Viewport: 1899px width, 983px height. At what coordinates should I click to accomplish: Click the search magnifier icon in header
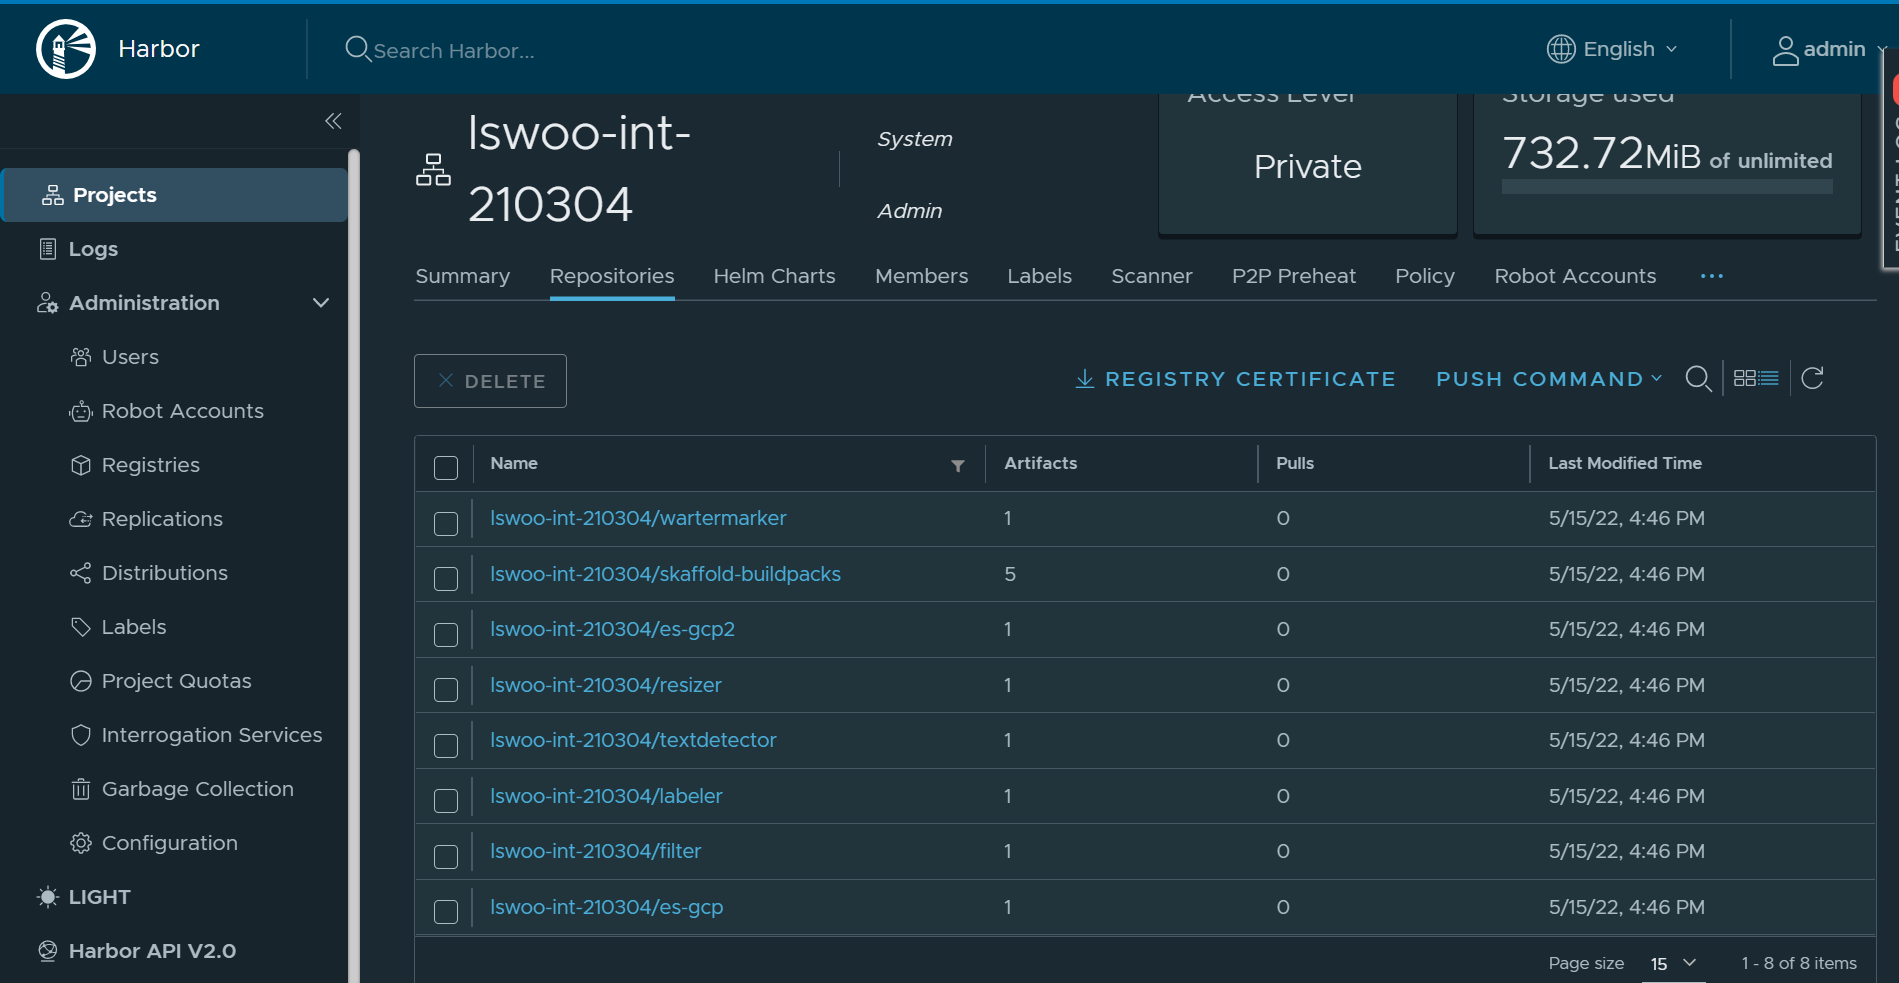[x=357, y=48]
